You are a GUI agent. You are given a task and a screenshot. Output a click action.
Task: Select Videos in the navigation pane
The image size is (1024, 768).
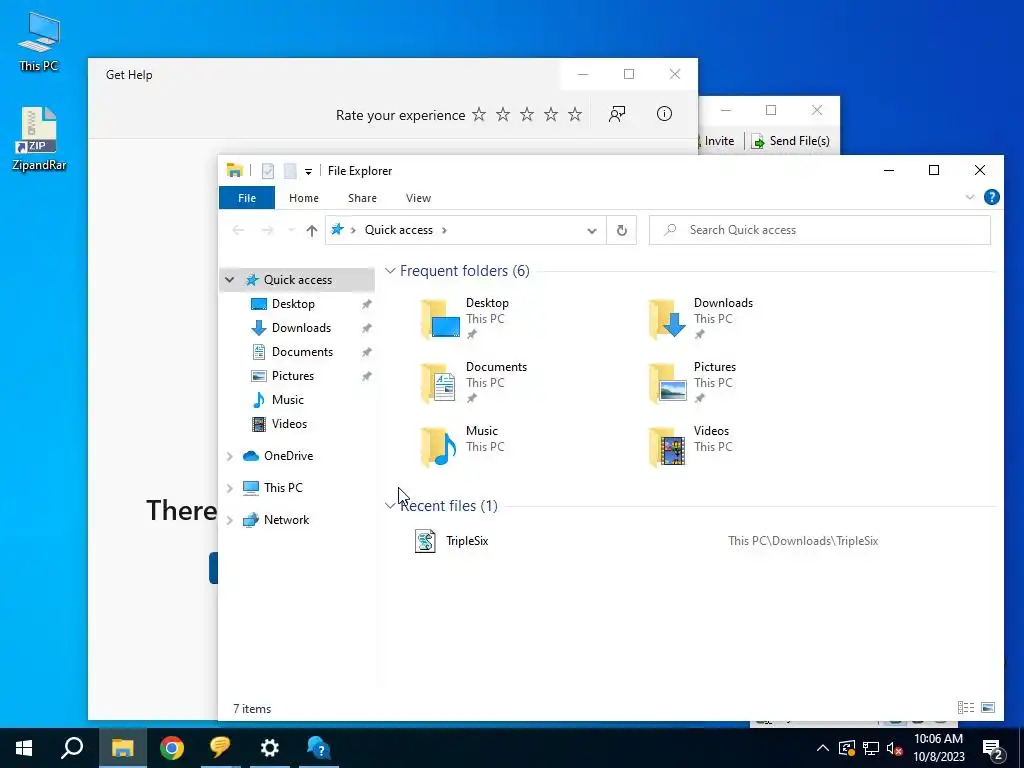coord(289,424)
